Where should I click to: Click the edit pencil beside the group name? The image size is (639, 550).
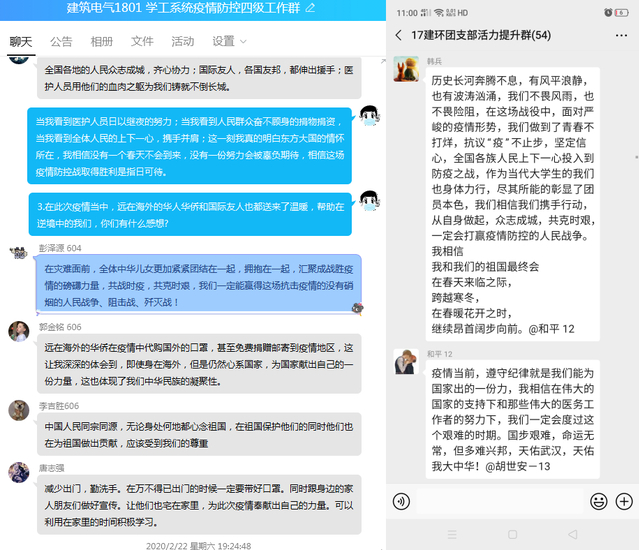310,8
